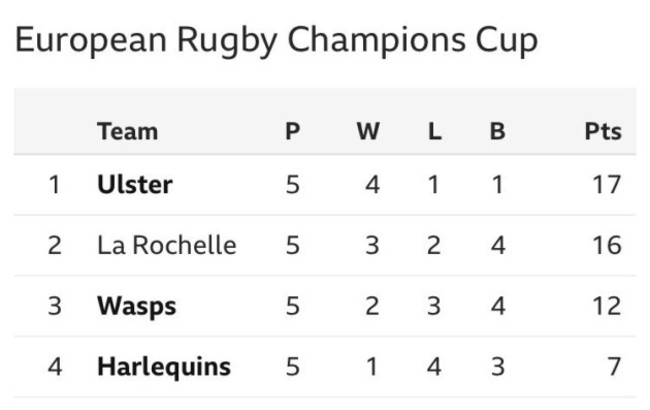Click the W column header
The height and width of the screenshot is (410, 650).
[x=368, y=131]
